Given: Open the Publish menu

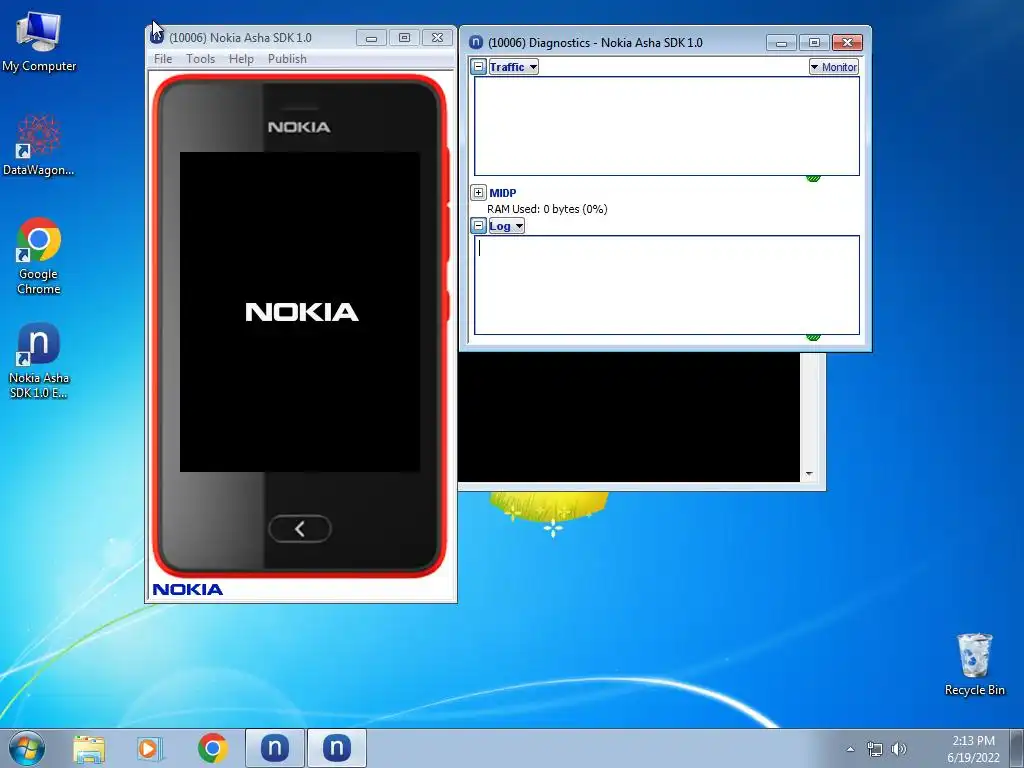Looking at the screenshot, I should click(287, 59).
